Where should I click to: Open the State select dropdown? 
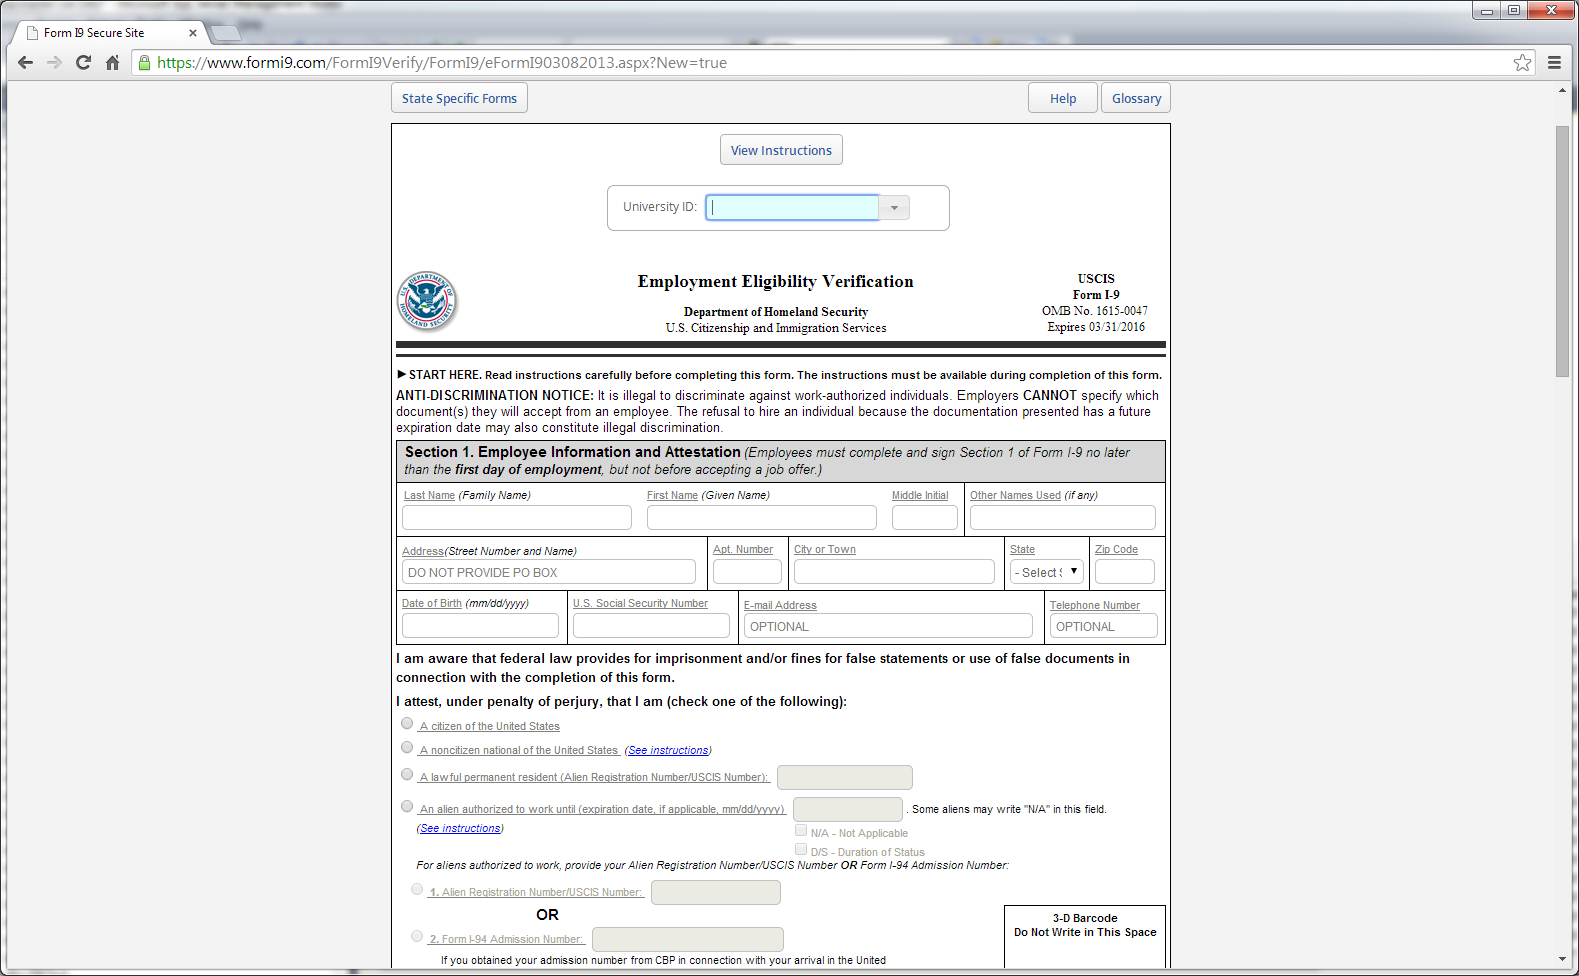click(x=1046, y=572)
